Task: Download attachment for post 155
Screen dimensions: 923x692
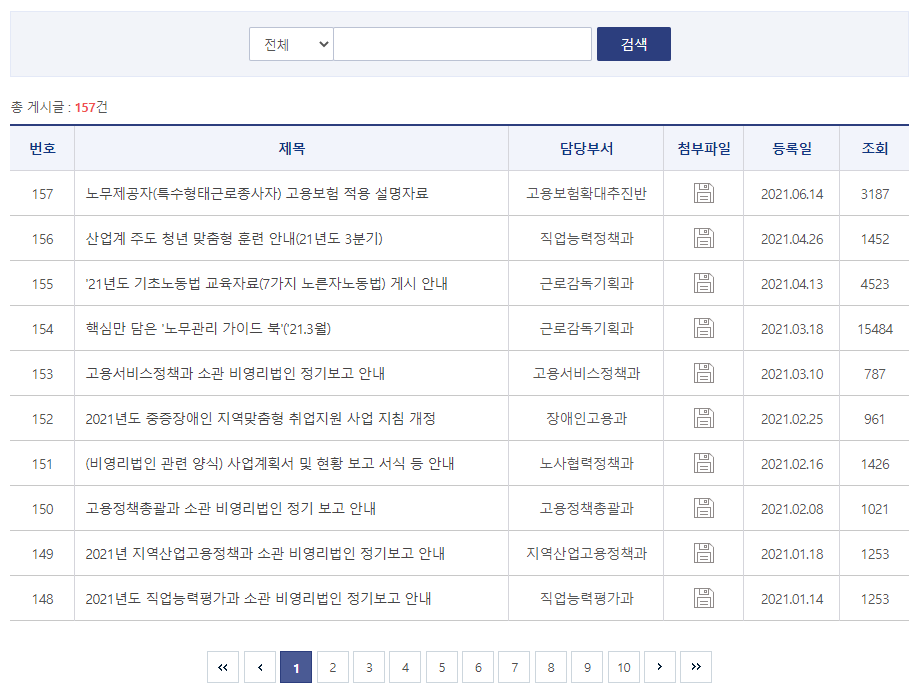Action: (x=703, y=283)
